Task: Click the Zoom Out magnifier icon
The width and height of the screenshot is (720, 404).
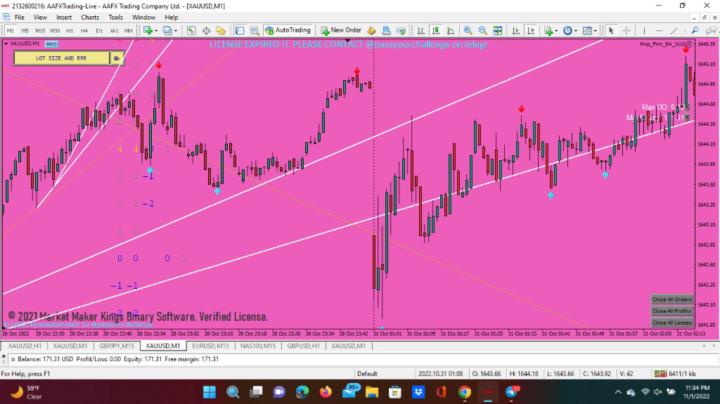Action: coord(483,31)
